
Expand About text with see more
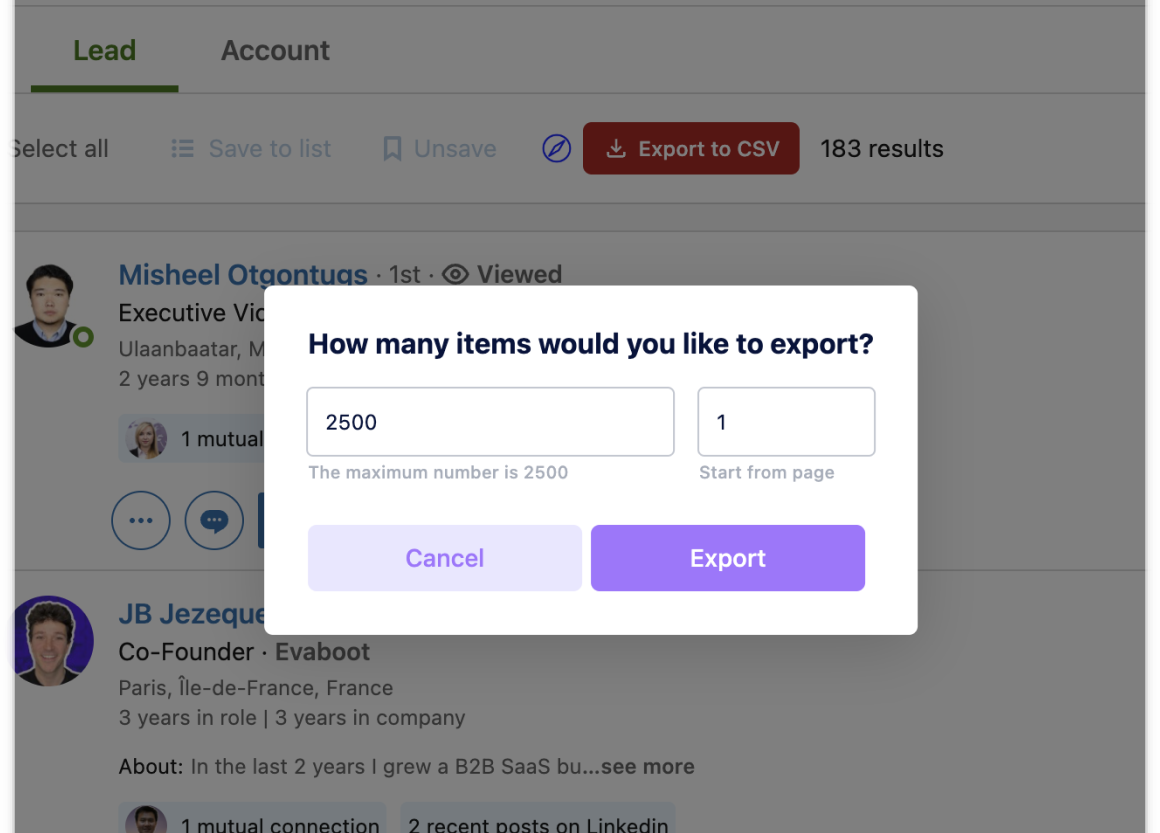(x=647, y=767)
